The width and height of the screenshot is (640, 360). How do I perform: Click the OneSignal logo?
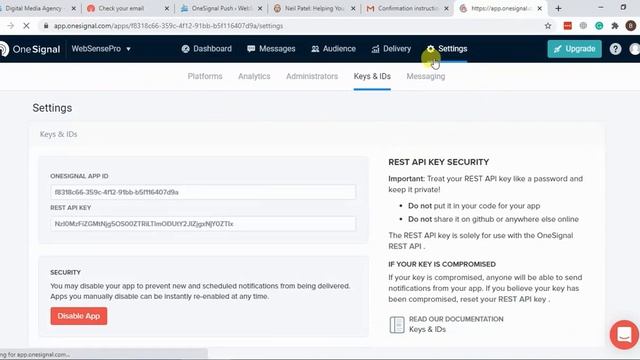[x=30, y=49]
